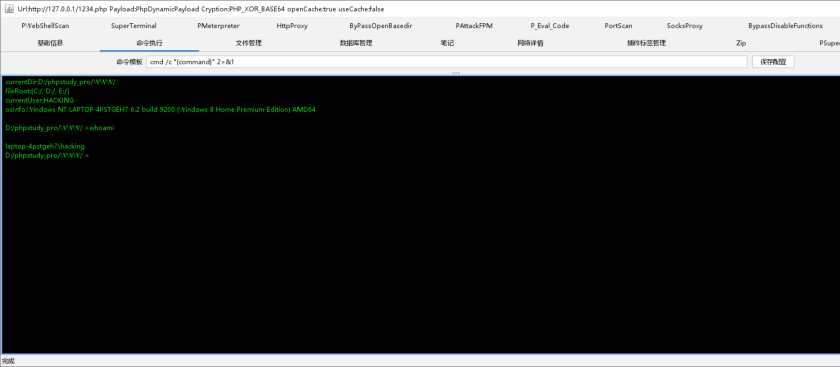Click the split-pane divider dots handle
Screen dimensions: 840x367
tap(456, 73)
